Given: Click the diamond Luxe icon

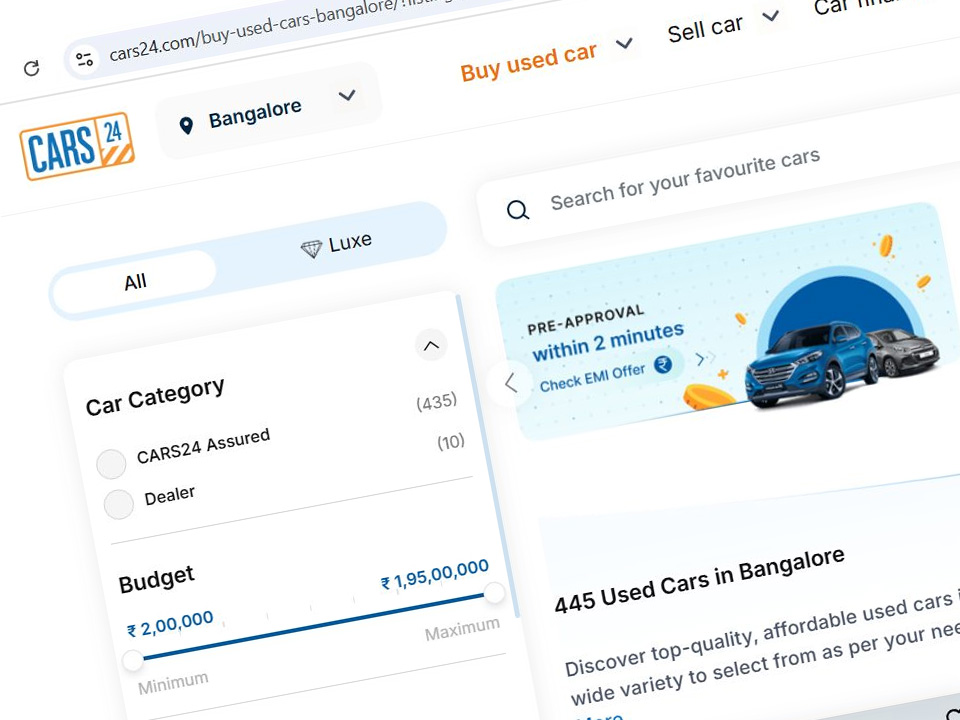Looking at the screenshot, I should tap(311, 248).
